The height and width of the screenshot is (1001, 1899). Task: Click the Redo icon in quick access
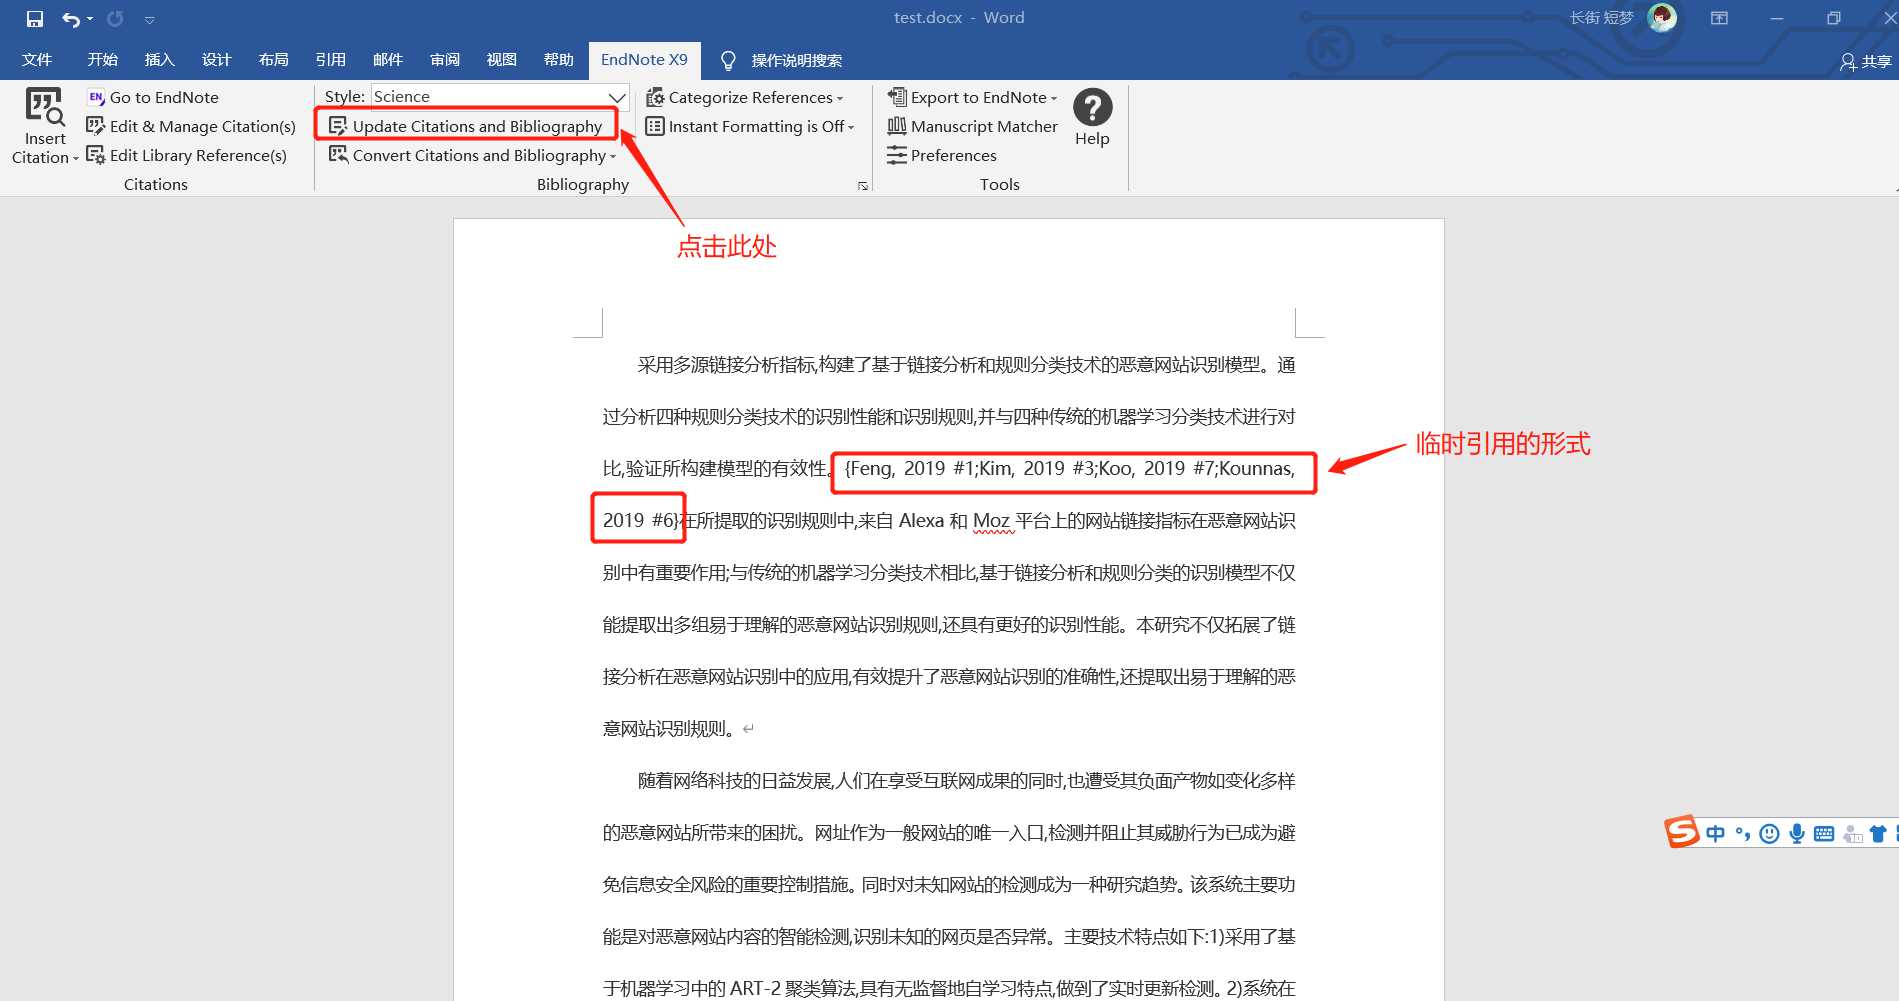click(115, 18)
